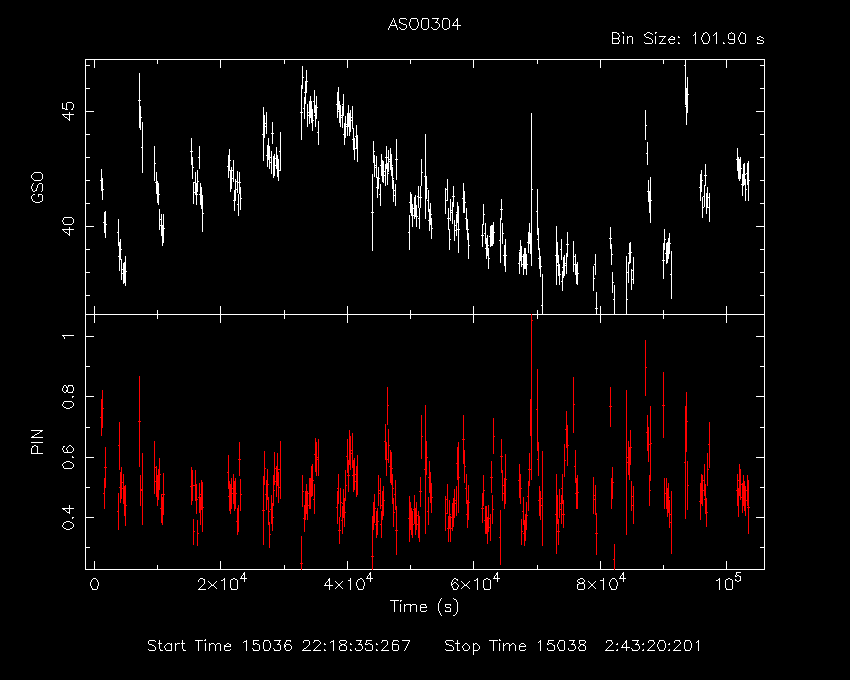Click the plot title AS00304

(x=424, y=24)
